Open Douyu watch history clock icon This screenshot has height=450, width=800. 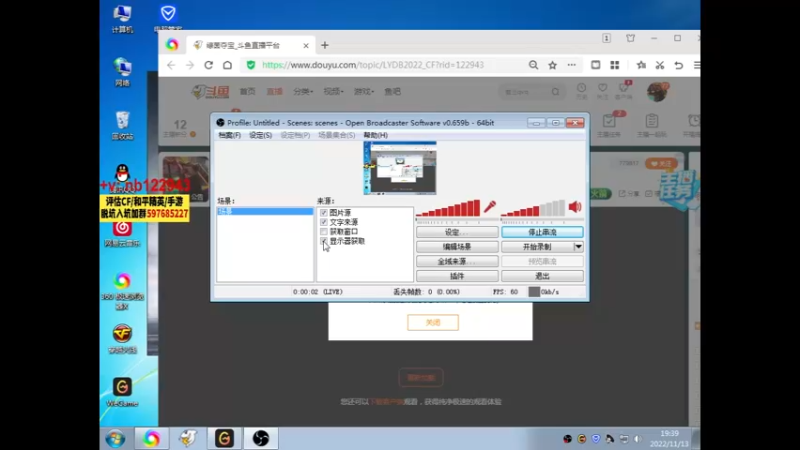click(x=581, y=88)
